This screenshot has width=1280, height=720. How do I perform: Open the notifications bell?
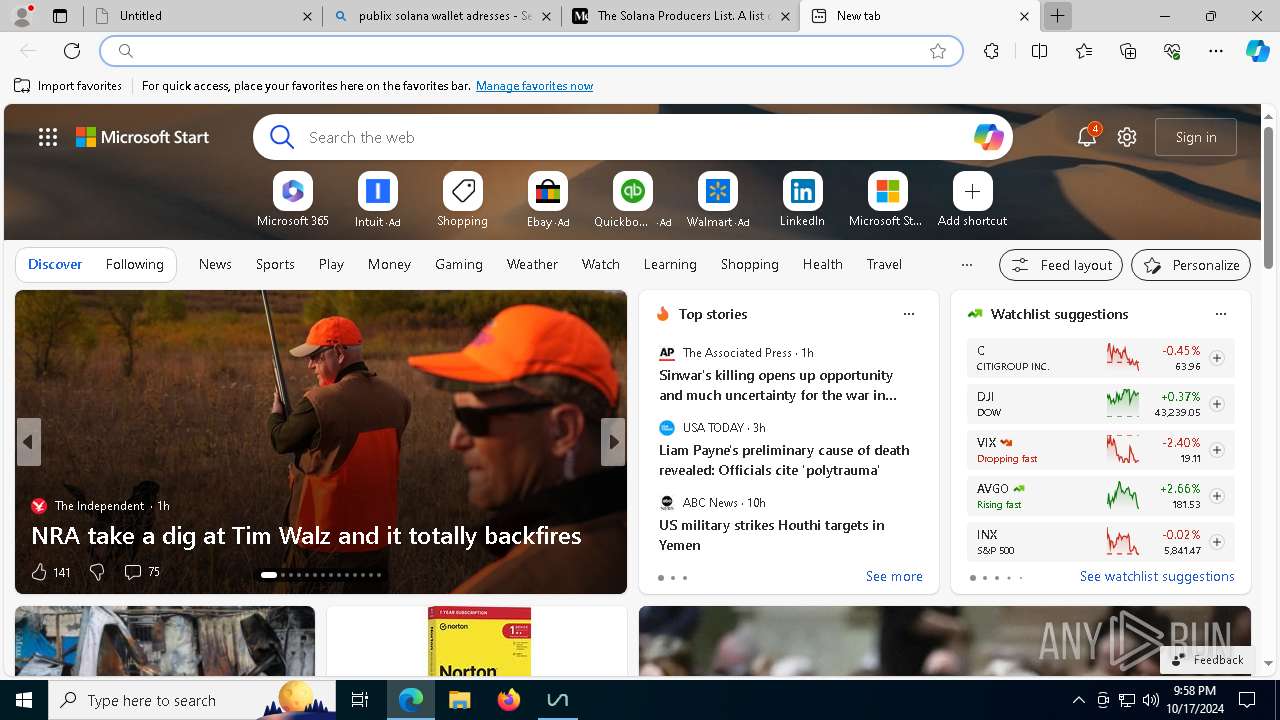[x=1087, y=137]
